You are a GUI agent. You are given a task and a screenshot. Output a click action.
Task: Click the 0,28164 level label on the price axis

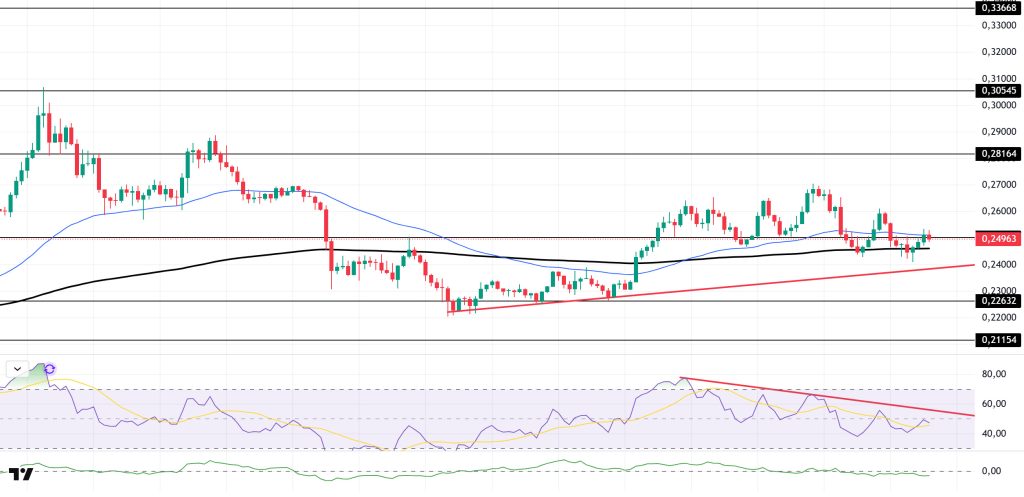[997, 154]
